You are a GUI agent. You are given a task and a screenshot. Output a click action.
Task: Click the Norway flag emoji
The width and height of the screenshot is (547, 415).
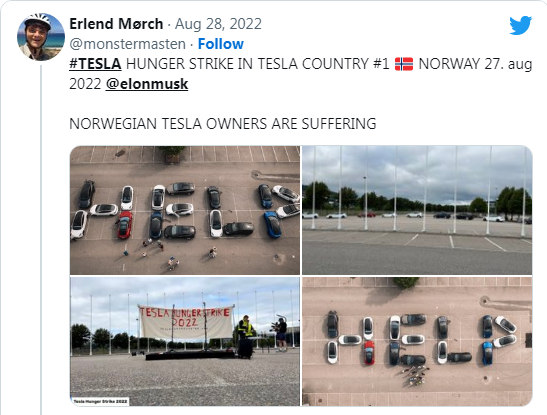(404, 64)
